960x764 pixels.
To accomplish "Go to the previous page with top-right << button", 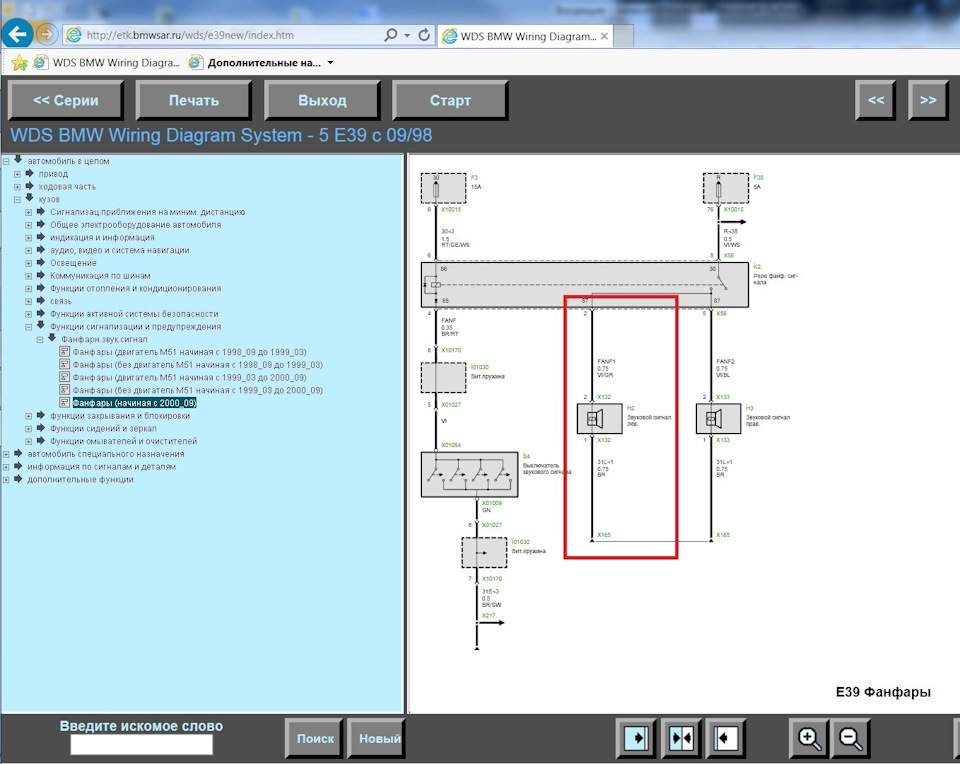I will tap(876, 100).
